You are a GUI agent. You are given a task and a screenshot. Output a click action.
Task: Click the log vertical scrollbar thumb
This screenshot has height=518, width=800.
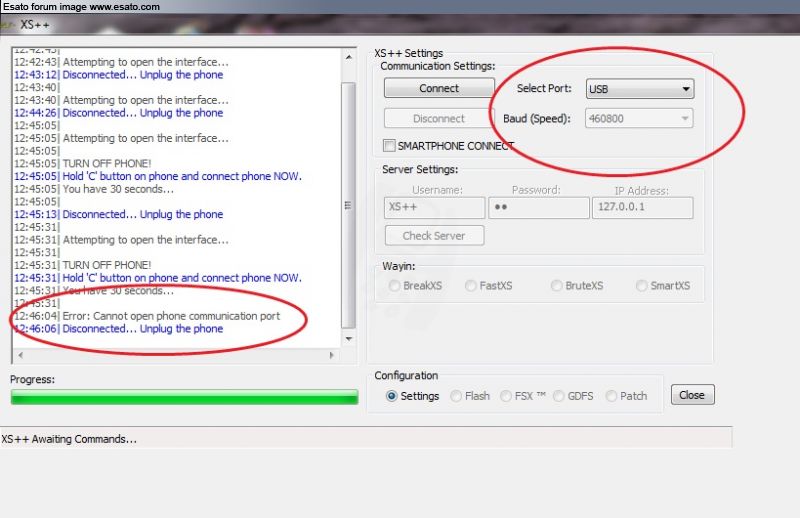coord(348,205)
